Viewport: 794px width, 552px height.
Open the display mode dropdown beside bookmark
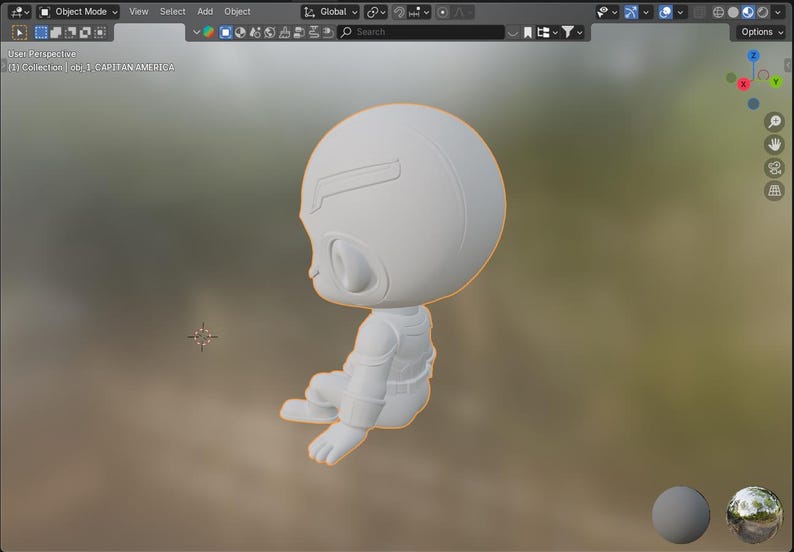click(547, 32)
